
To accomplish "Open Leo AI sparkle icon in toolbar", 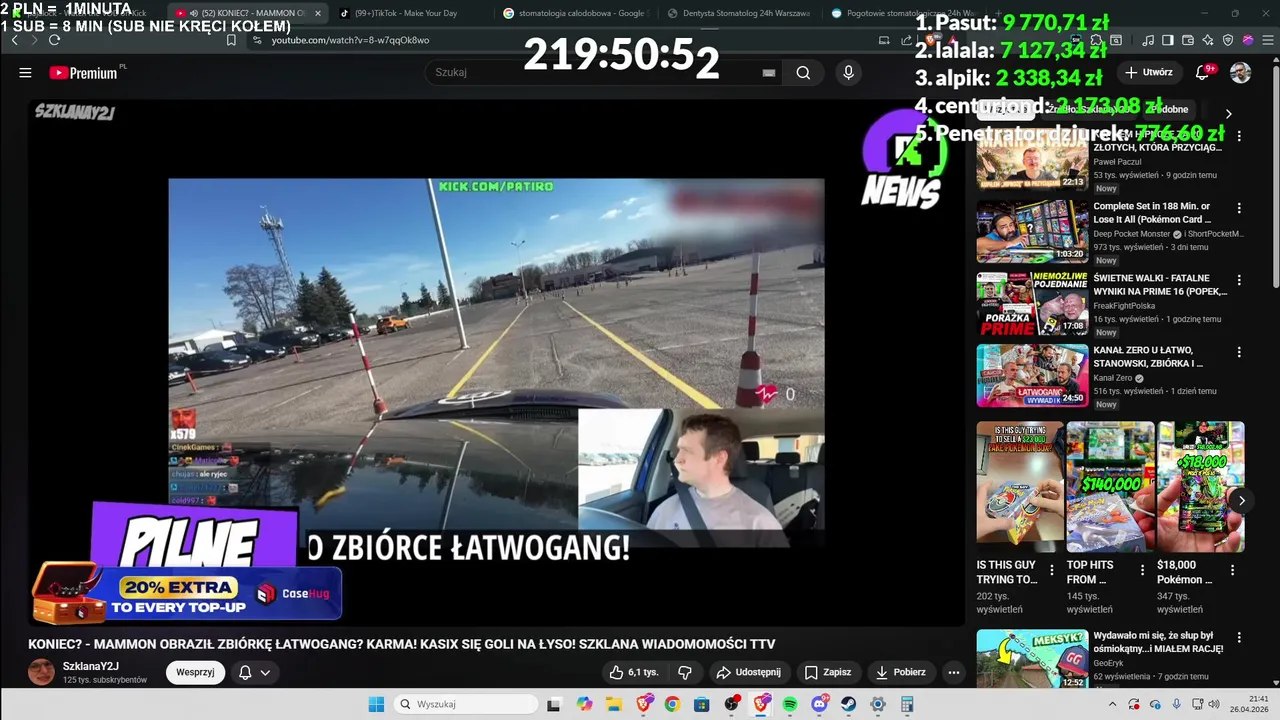I will [x=1208, y=40].
